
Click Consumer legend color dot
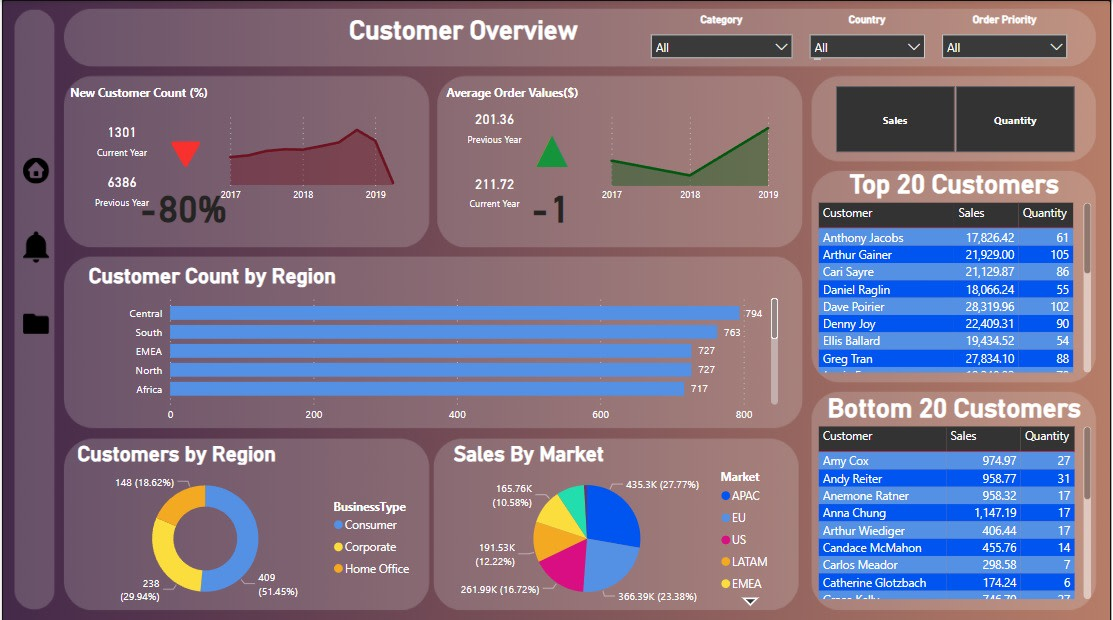(339, 525)
